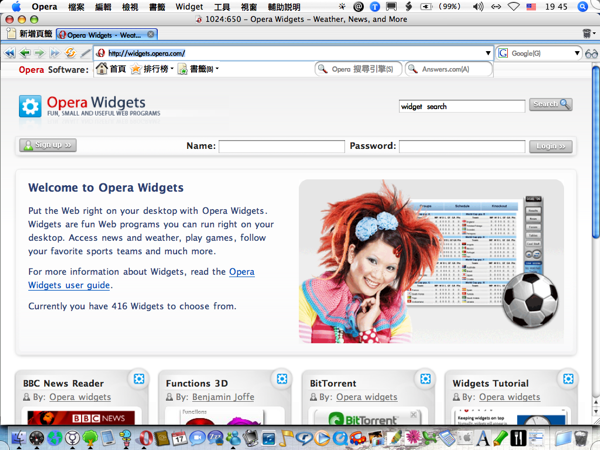The width and height of the screenshot is (600, 450).
Task: Open iChat camera bubble in the dock
Action: 197,438
